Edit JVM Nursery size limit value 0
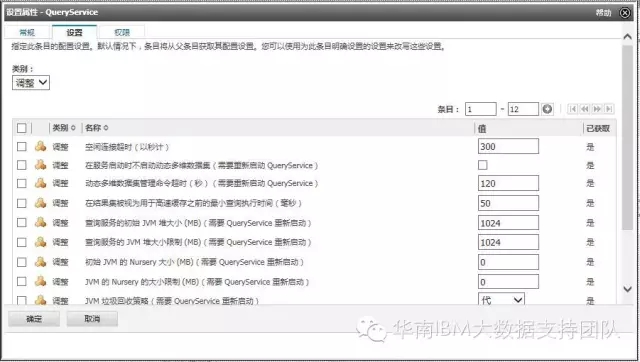 coord(508,282)
